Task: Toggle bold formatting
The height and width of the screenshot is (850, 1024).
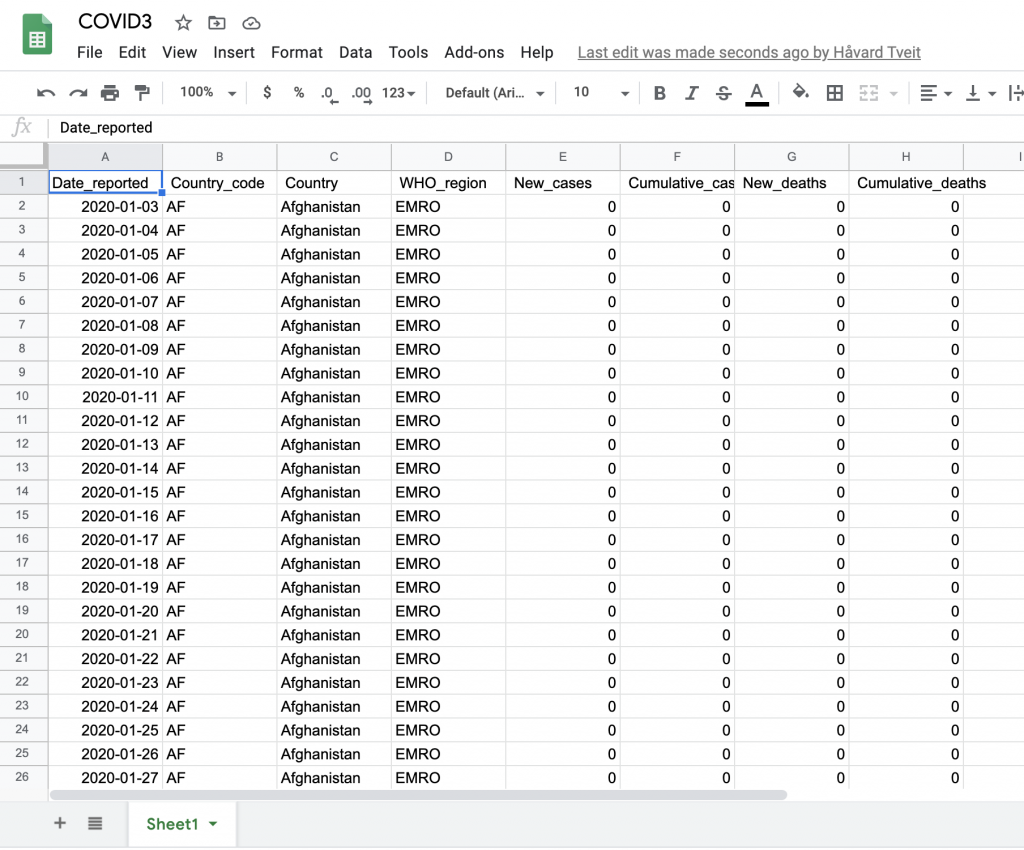Action: coord(660,93)
